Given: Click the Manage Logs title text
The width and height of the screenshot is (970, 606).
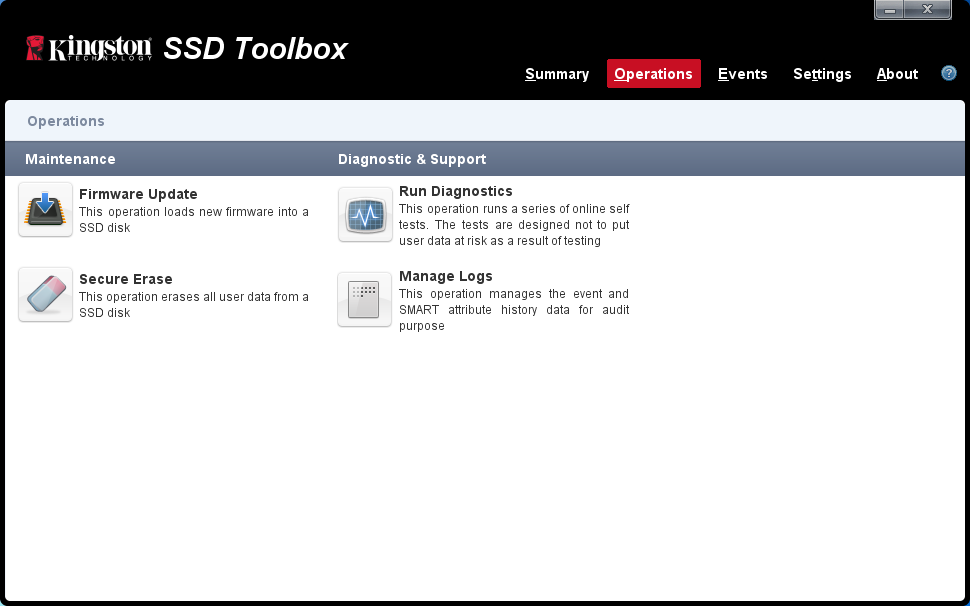Looking at the screenshot, I should click(445, 276).
